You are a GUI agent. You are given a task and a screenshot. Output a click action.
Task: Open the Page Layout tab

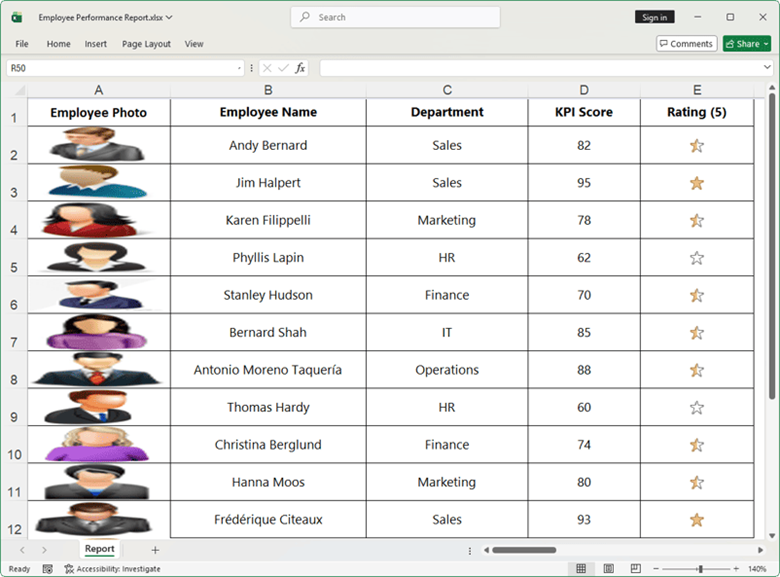146,44
